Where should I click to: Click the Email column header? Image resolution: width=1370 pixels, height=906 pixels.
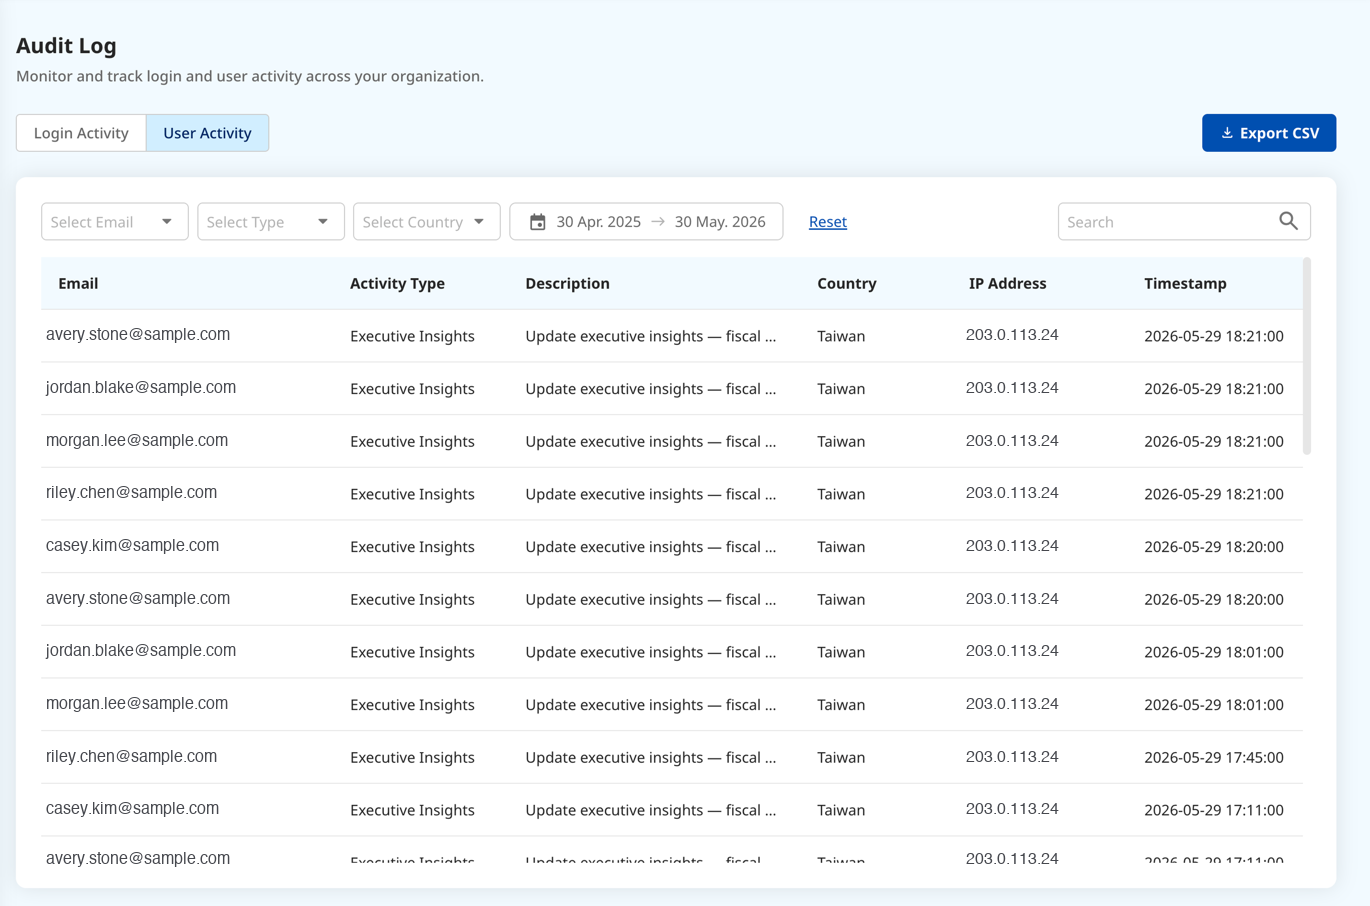click(x=78, y=284)
